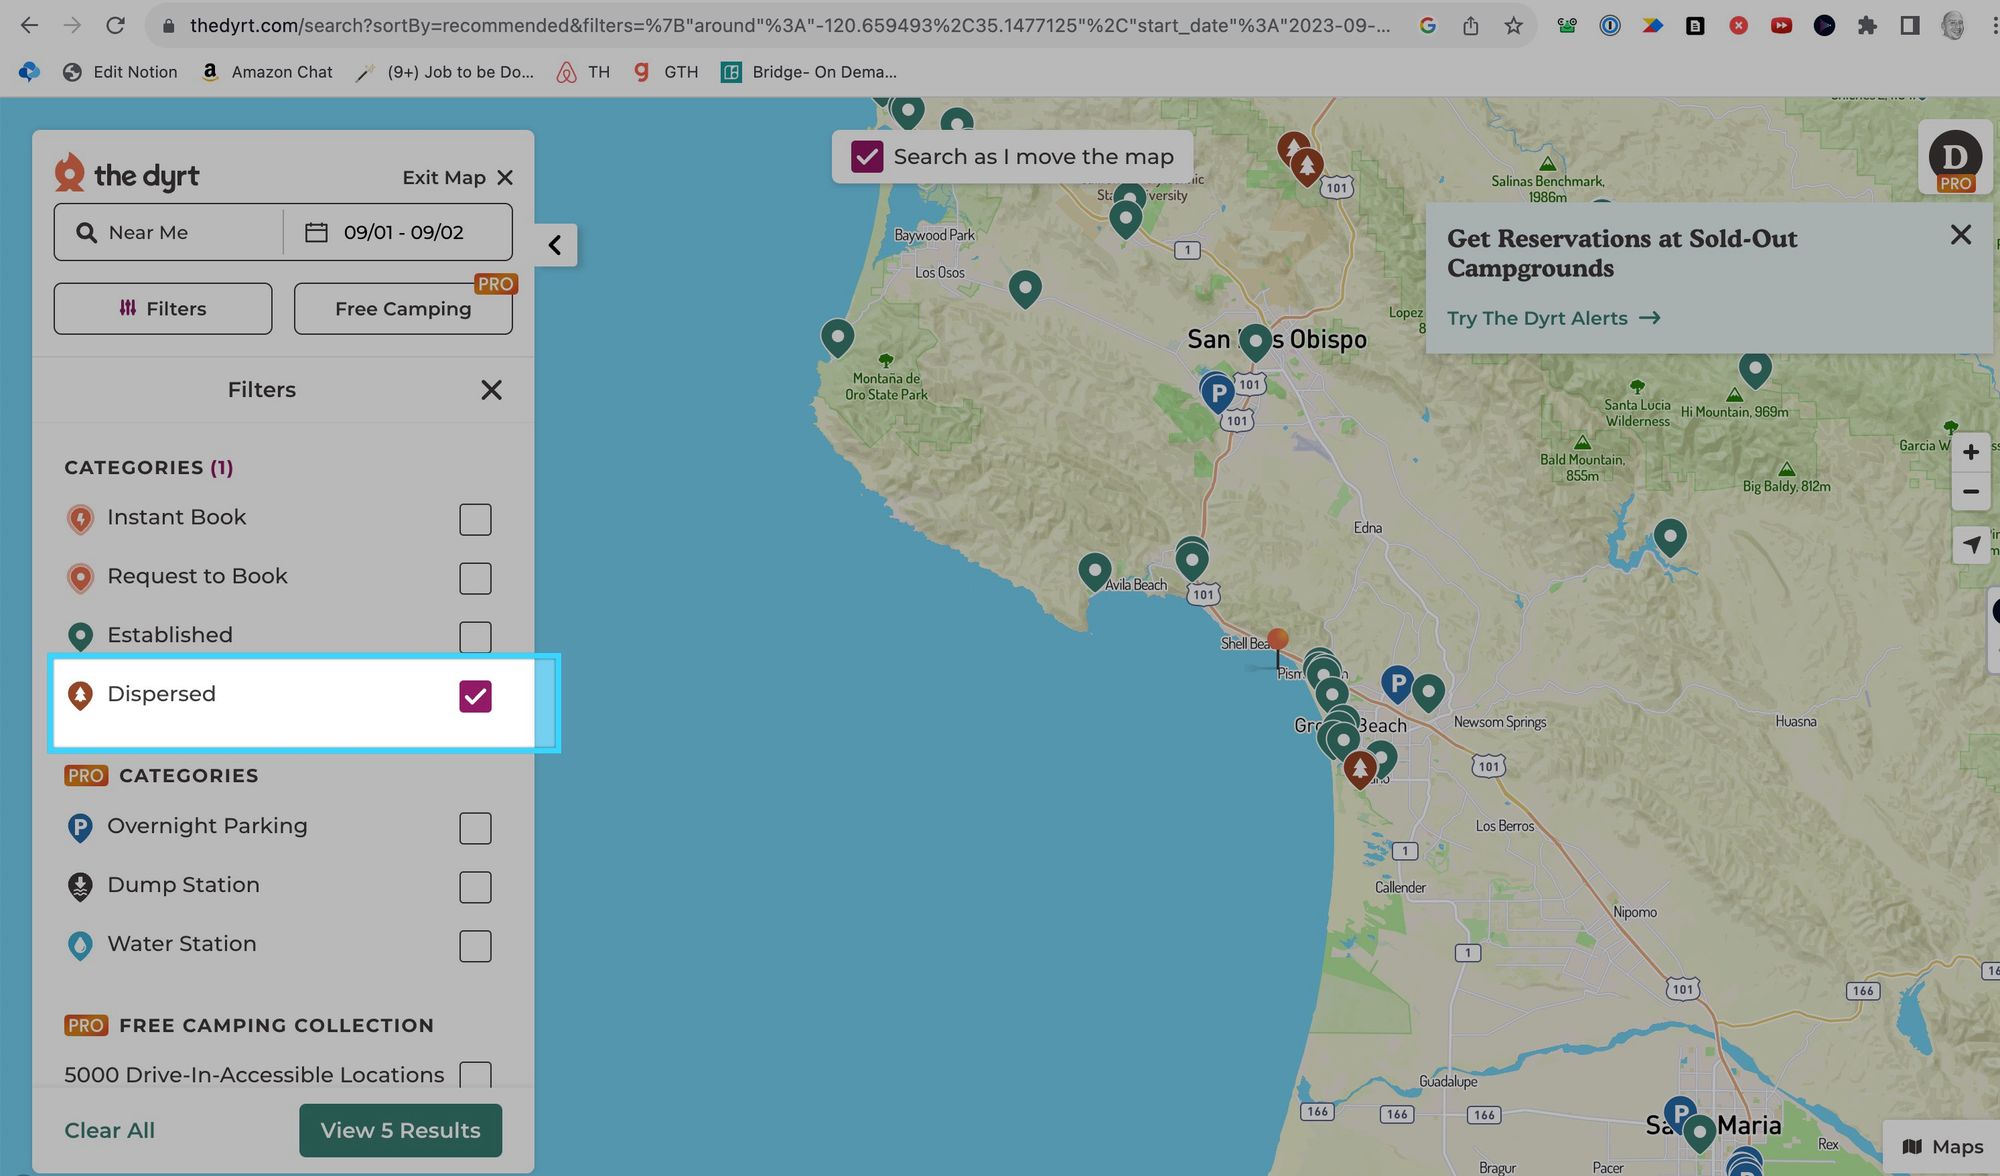Open the Dyrt PRO profile avatar
This screenshot has height=1176, width=2000.
coord(1954,158)
